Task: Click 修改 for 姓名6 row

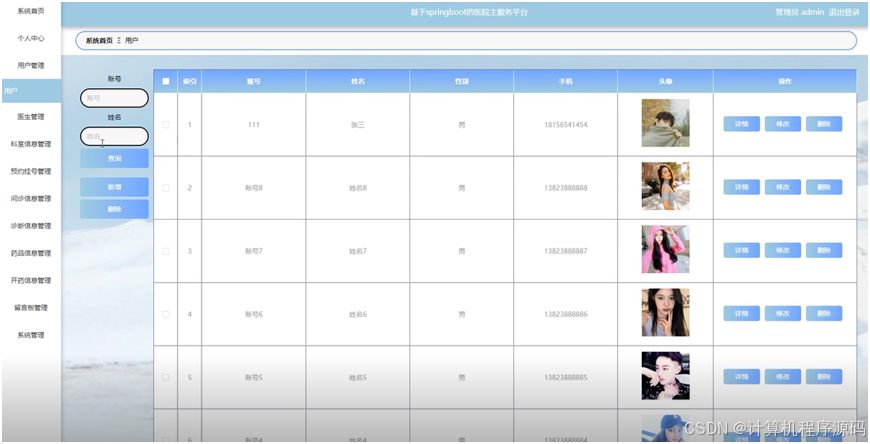Action: pyautogui.click(x=782, y=314)
